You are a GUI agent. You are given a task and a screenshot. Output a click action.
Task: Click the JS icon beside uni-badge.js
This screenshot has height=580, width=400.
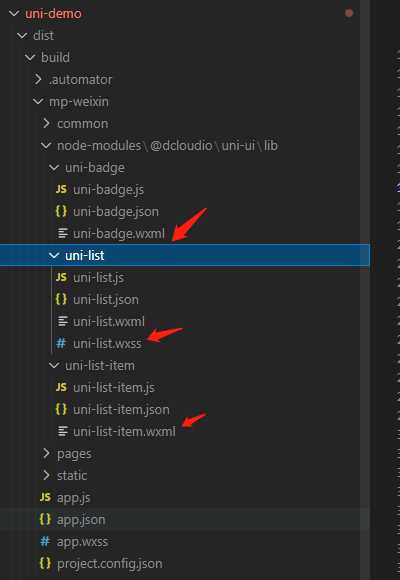pyautogui.click(x=61, y=190)
